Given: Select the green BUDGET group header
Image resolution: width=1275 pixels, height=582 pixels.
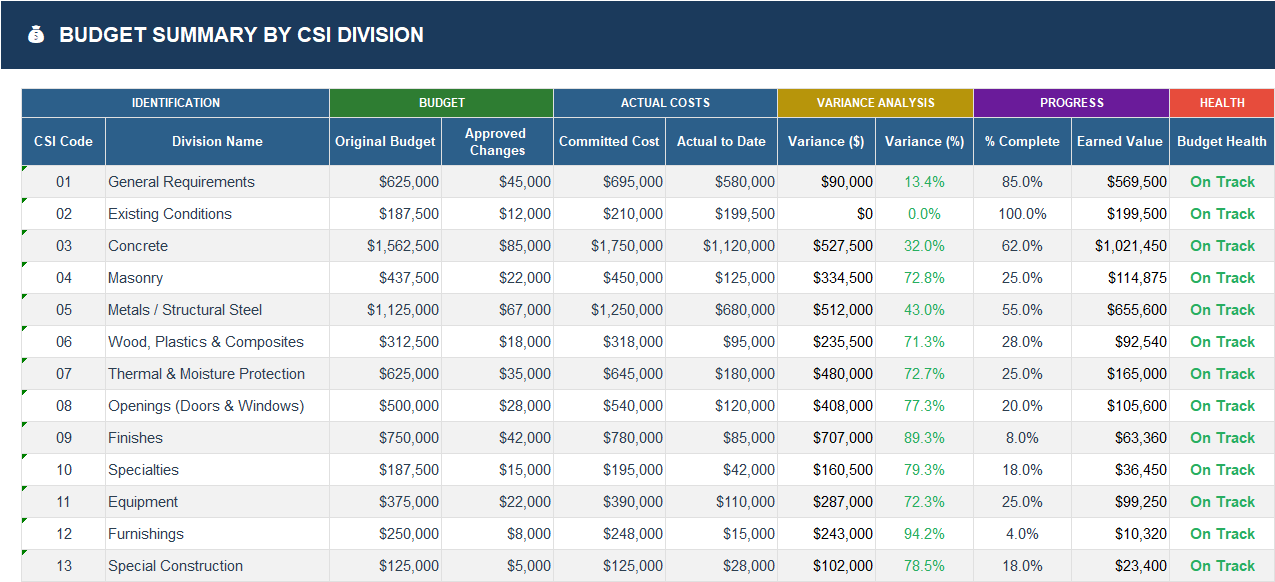Looking at the screenshot, I should 441,103.
